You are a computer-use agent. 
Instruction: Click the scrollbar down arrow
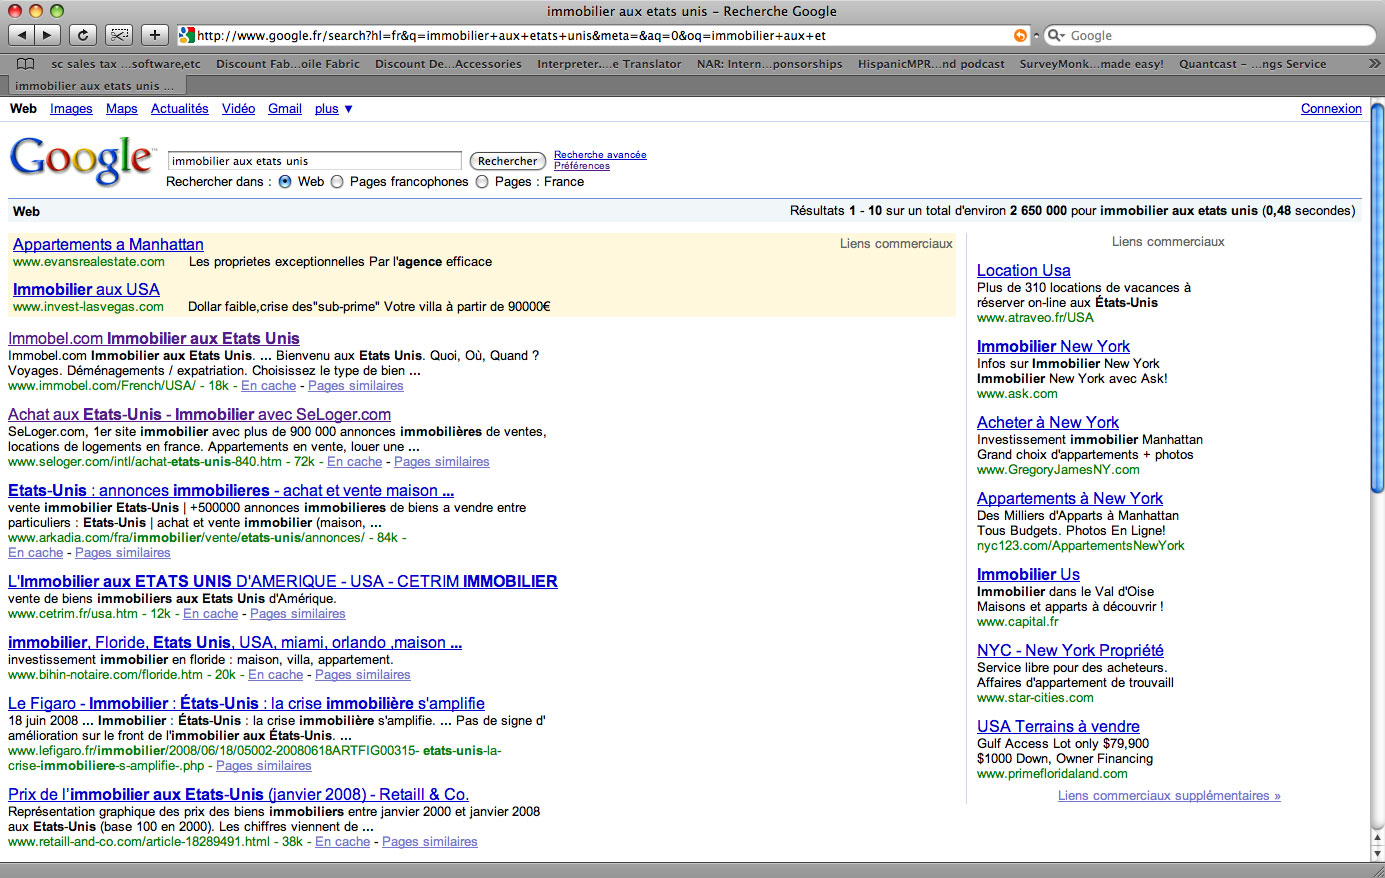(x=1377, y=854)
